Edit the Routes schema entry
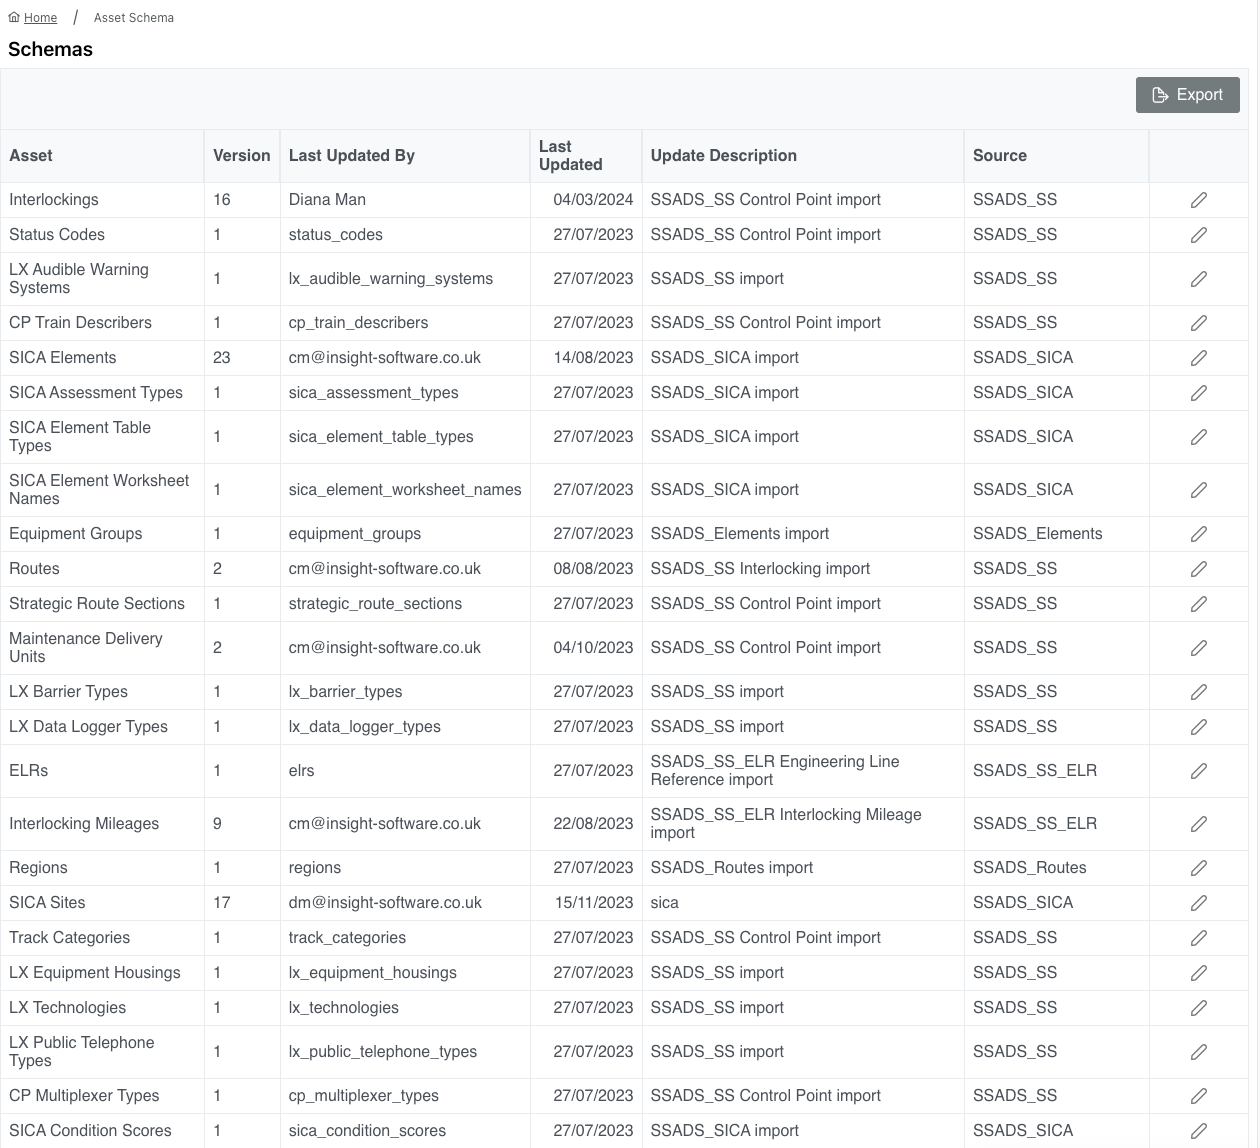Viewport: 1260px width, 1148px height. tap(1198, 569)
